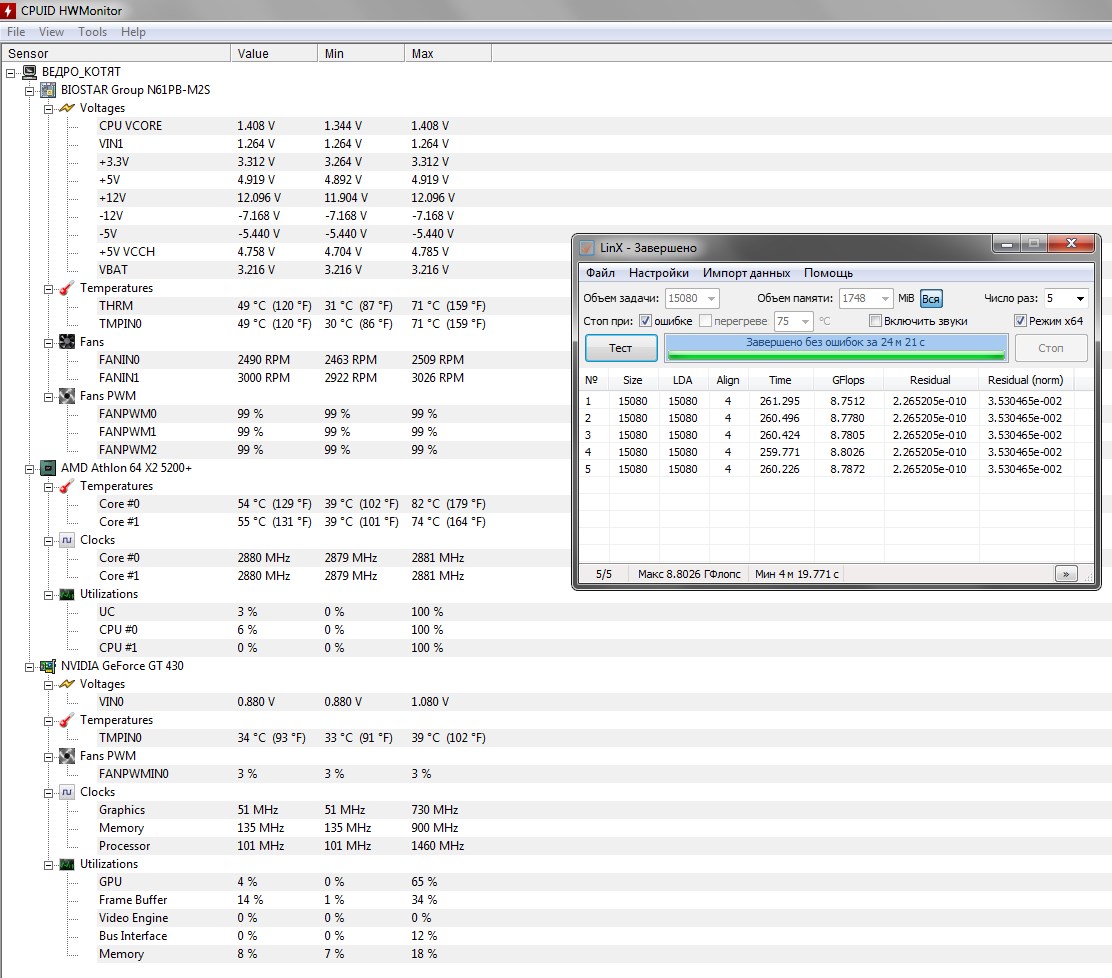Toggle the 'Режим x64' checkbox
The height and width of the screenshot is (978, 1112).
tap(1020, 321)
